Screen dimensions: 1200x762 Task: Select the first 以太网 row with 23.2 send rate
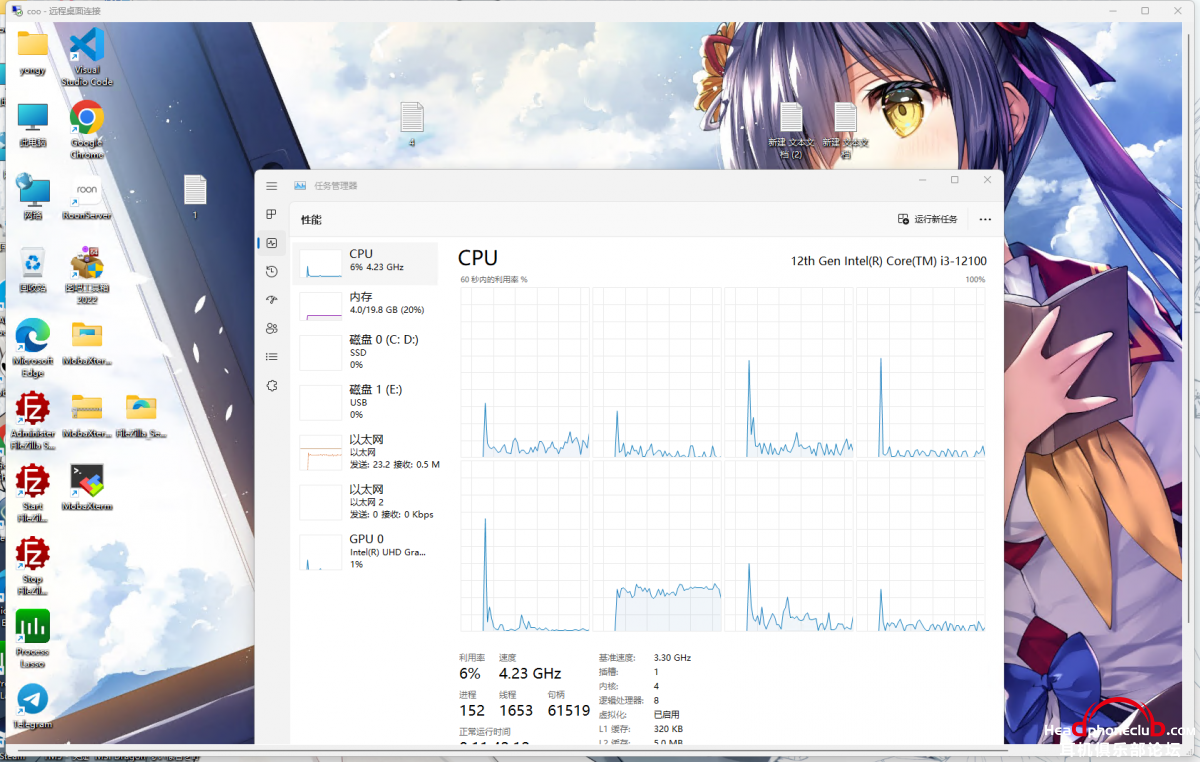point(365,452)
